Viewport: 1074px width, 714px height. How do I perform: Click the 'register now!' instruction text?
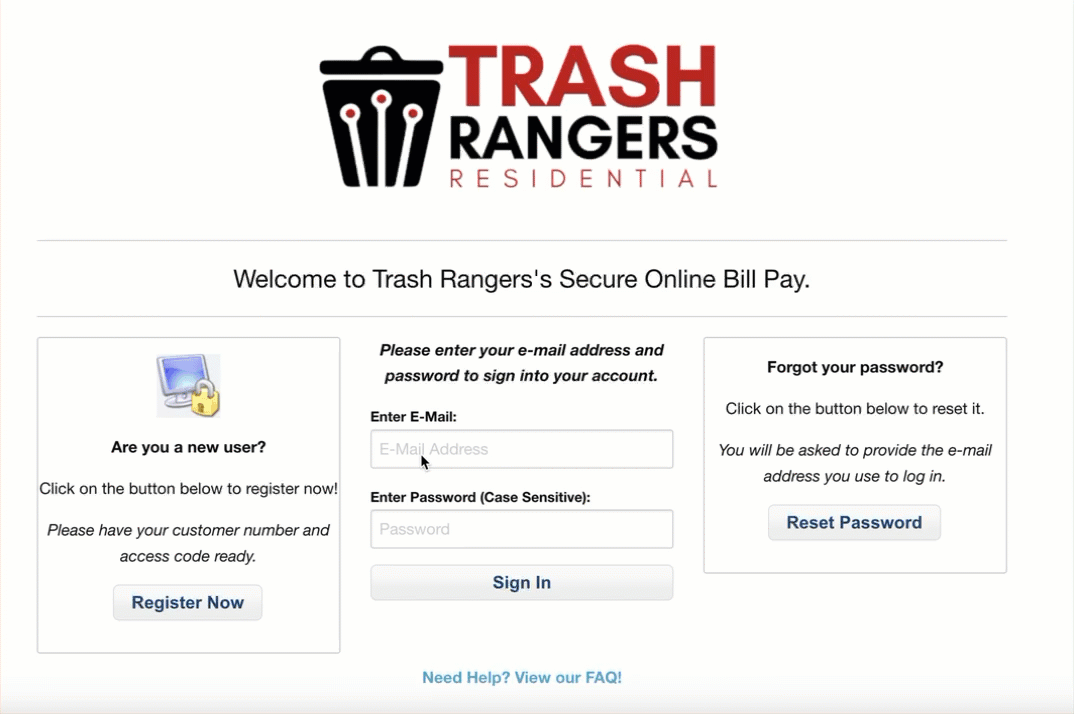pyautogui.click(x=188, y=489)
